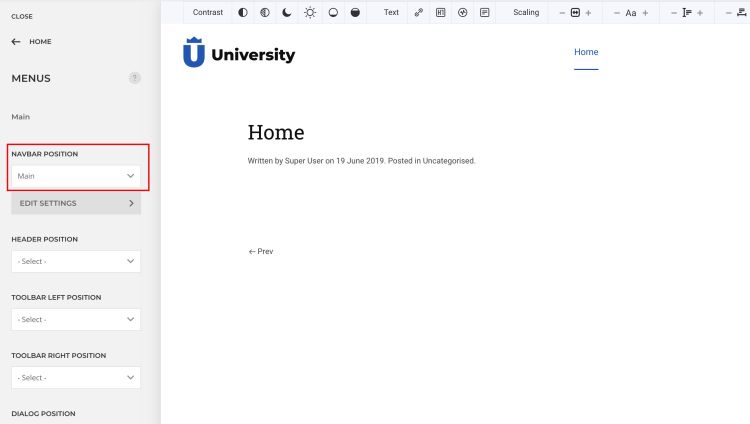
Task: Click the Contrast toolbar label
Action: [208, 12]
